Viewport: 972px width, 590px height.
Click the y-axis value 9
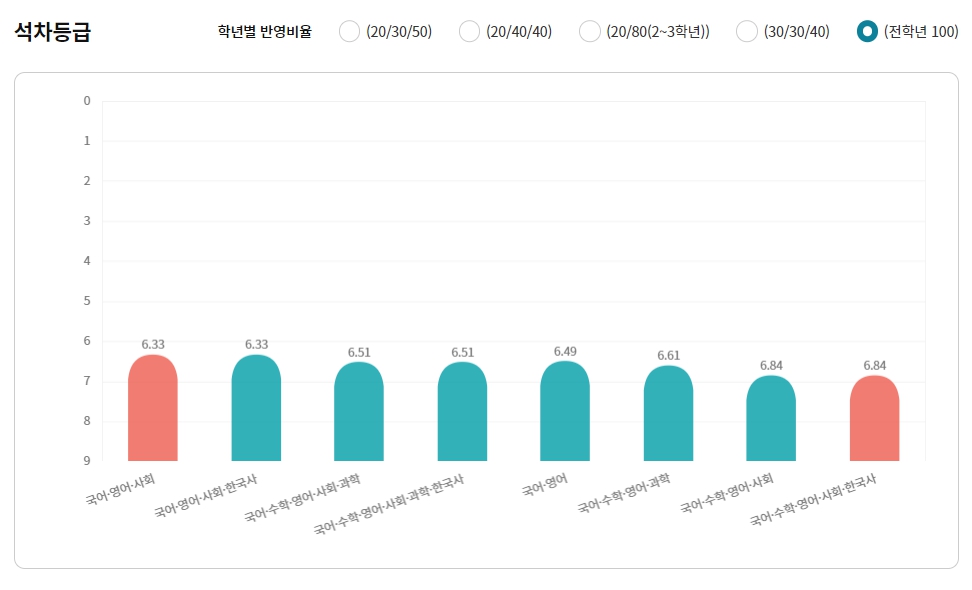pos(87,460)
